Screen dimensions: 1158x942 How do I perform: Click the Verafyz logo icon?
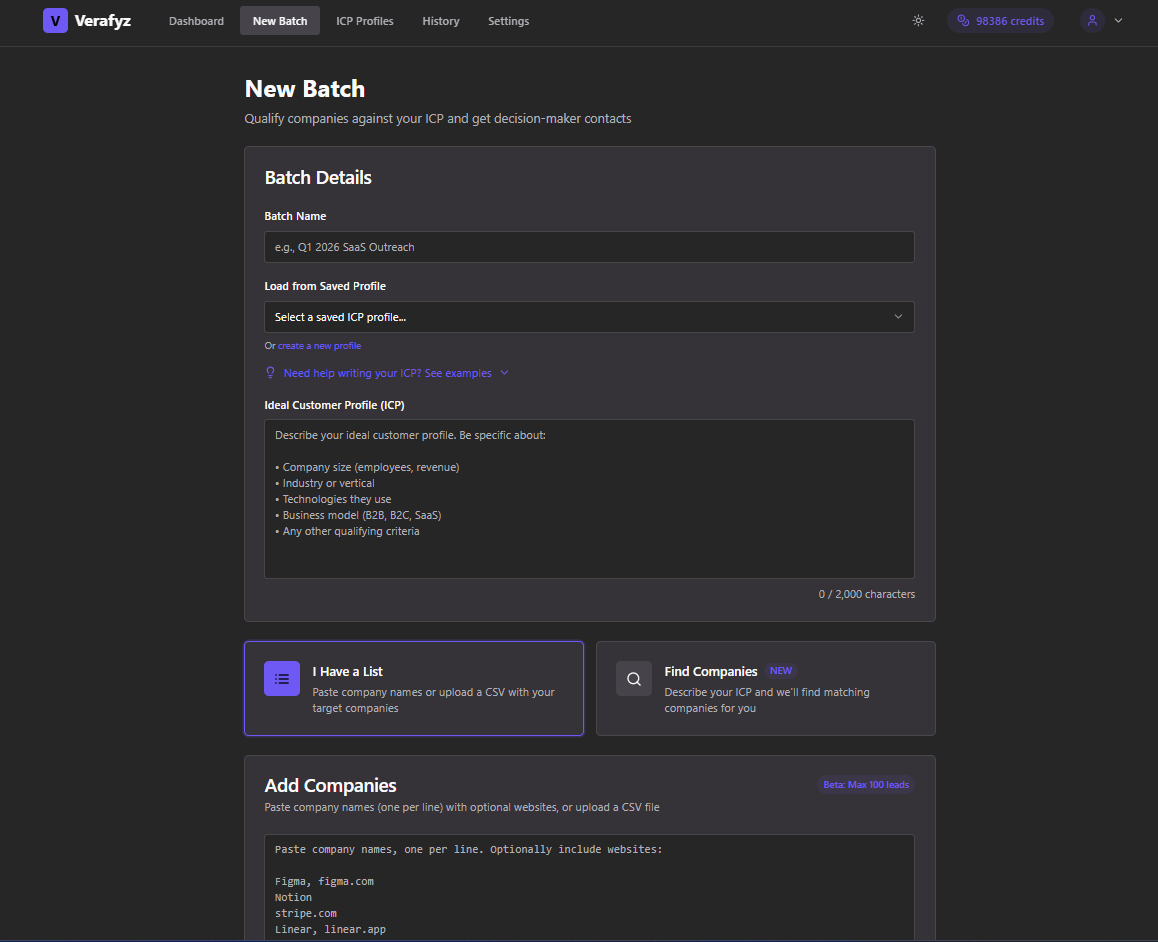(55, 20)
